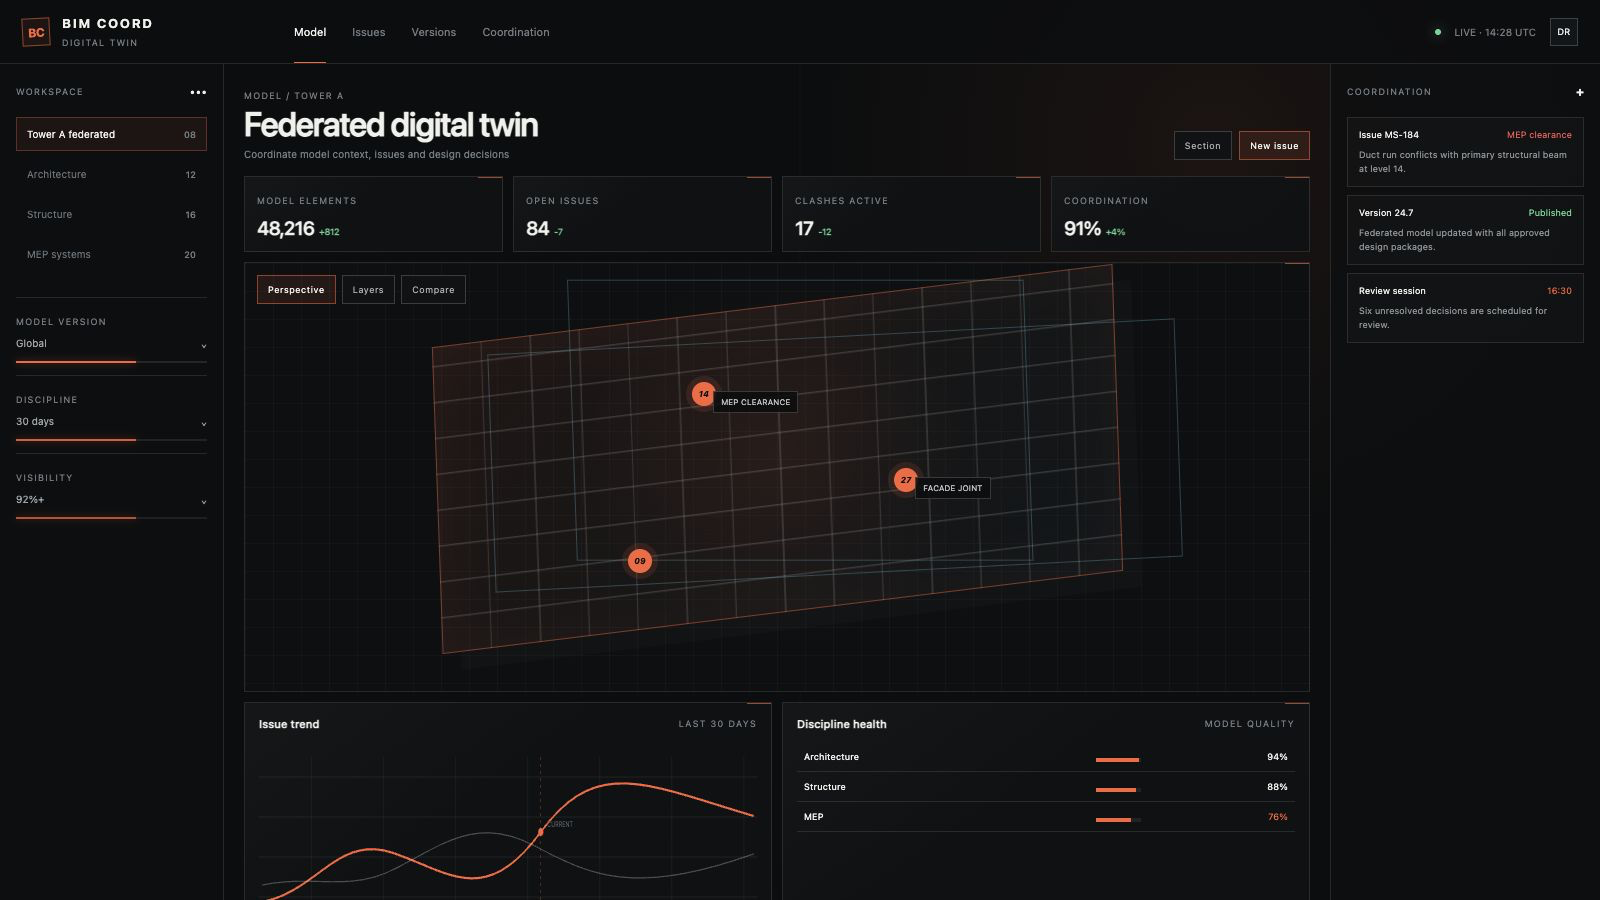Click current point on Issue trend chart
The height and width of the screenshot is (900, 1600).
[541, 832]
